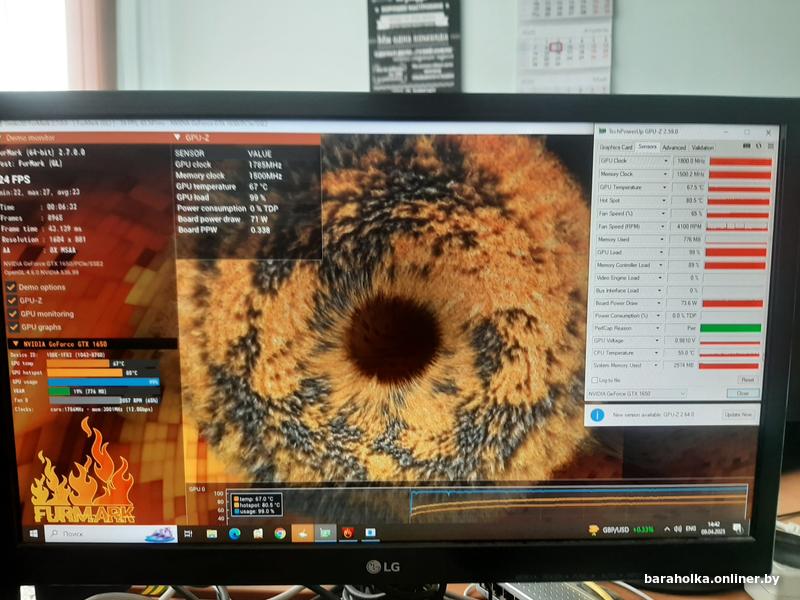This screenshot has width=800, height=600.
Task: Select the GPU device dropdown NVIDIA GeForce GTX 1650
Action: [636, 394]
